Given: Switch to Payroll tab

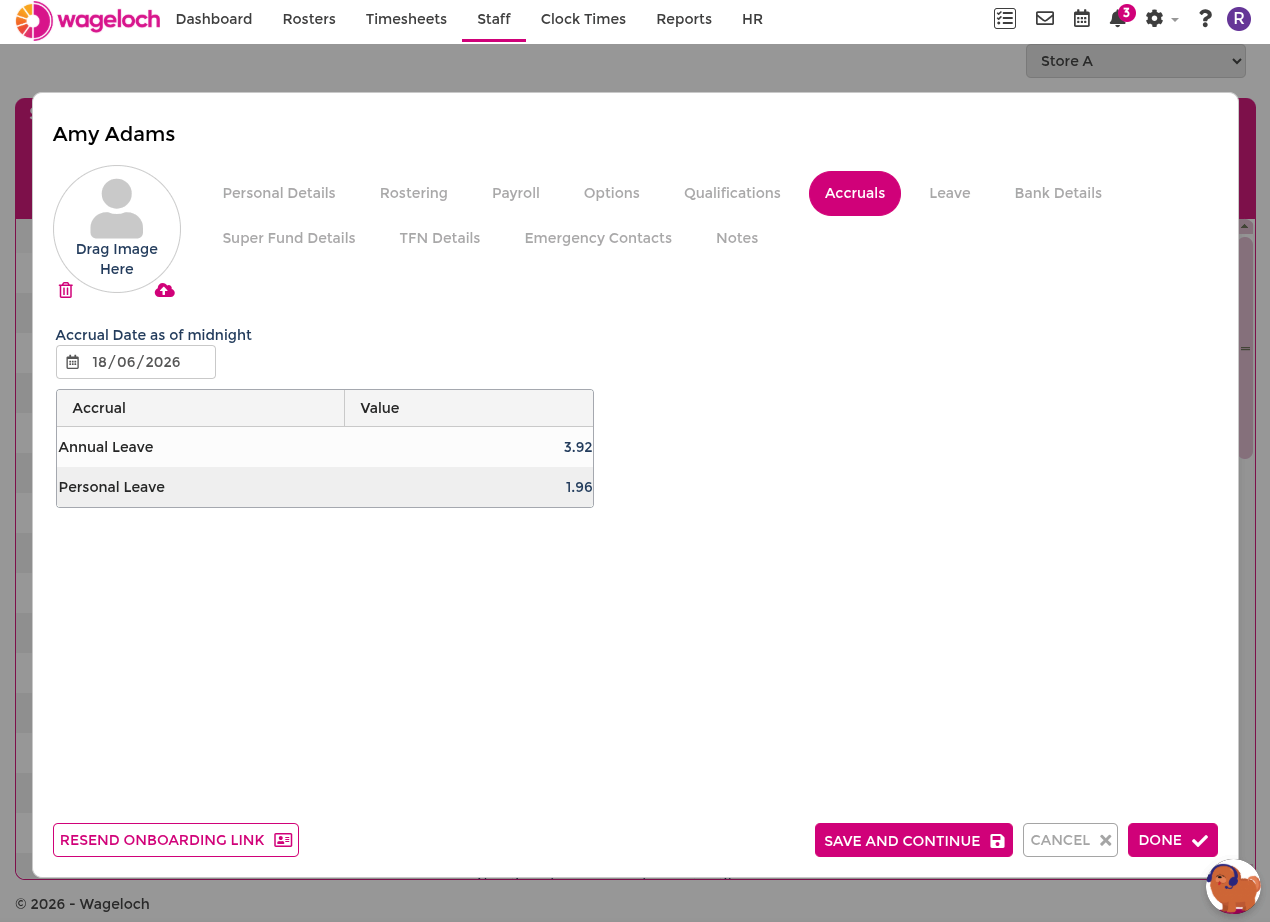Looking at the screenshot, I should [x=516, y=193].
